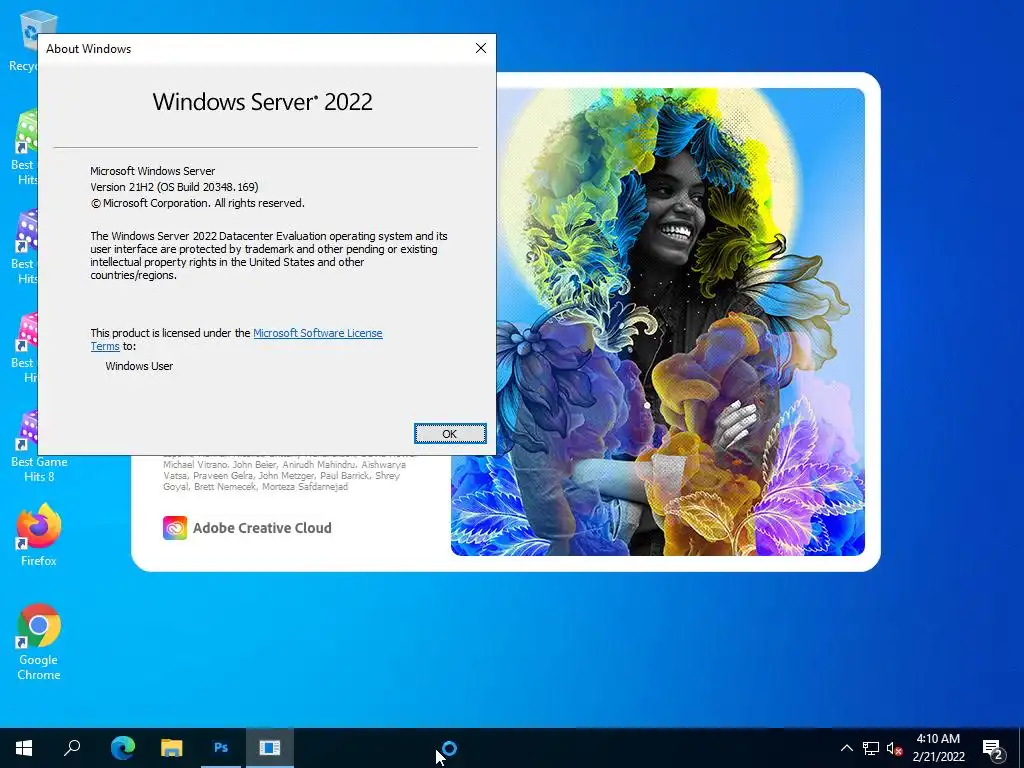Show hidden system tray icons

[x=846, y=748]
